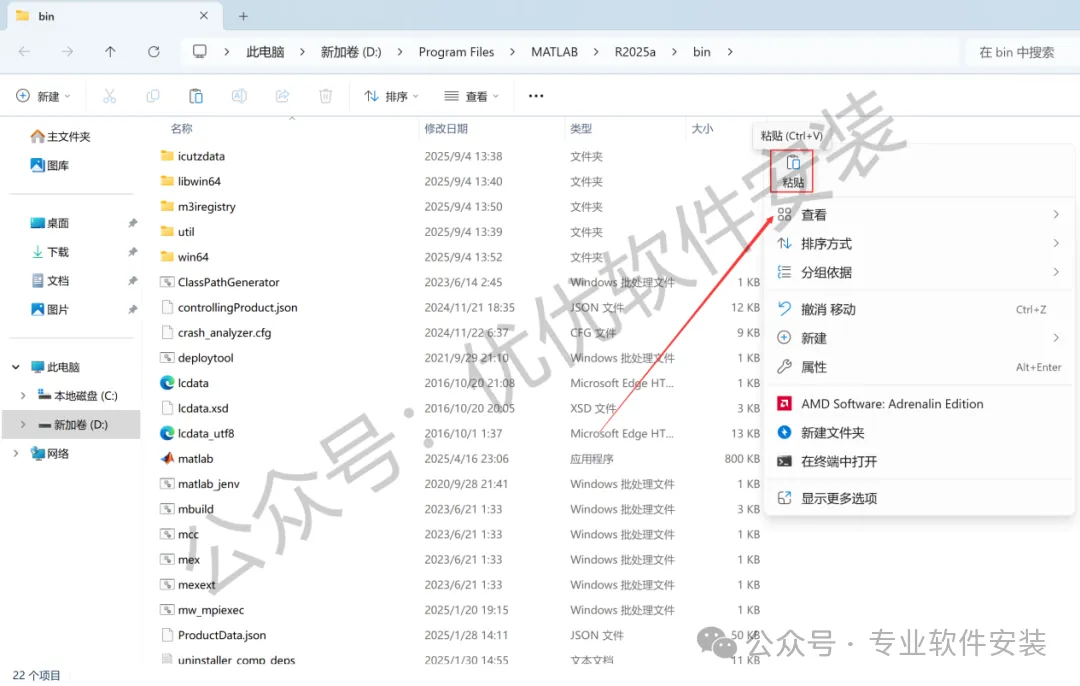Click the bin tab at top

pos(114,16)
